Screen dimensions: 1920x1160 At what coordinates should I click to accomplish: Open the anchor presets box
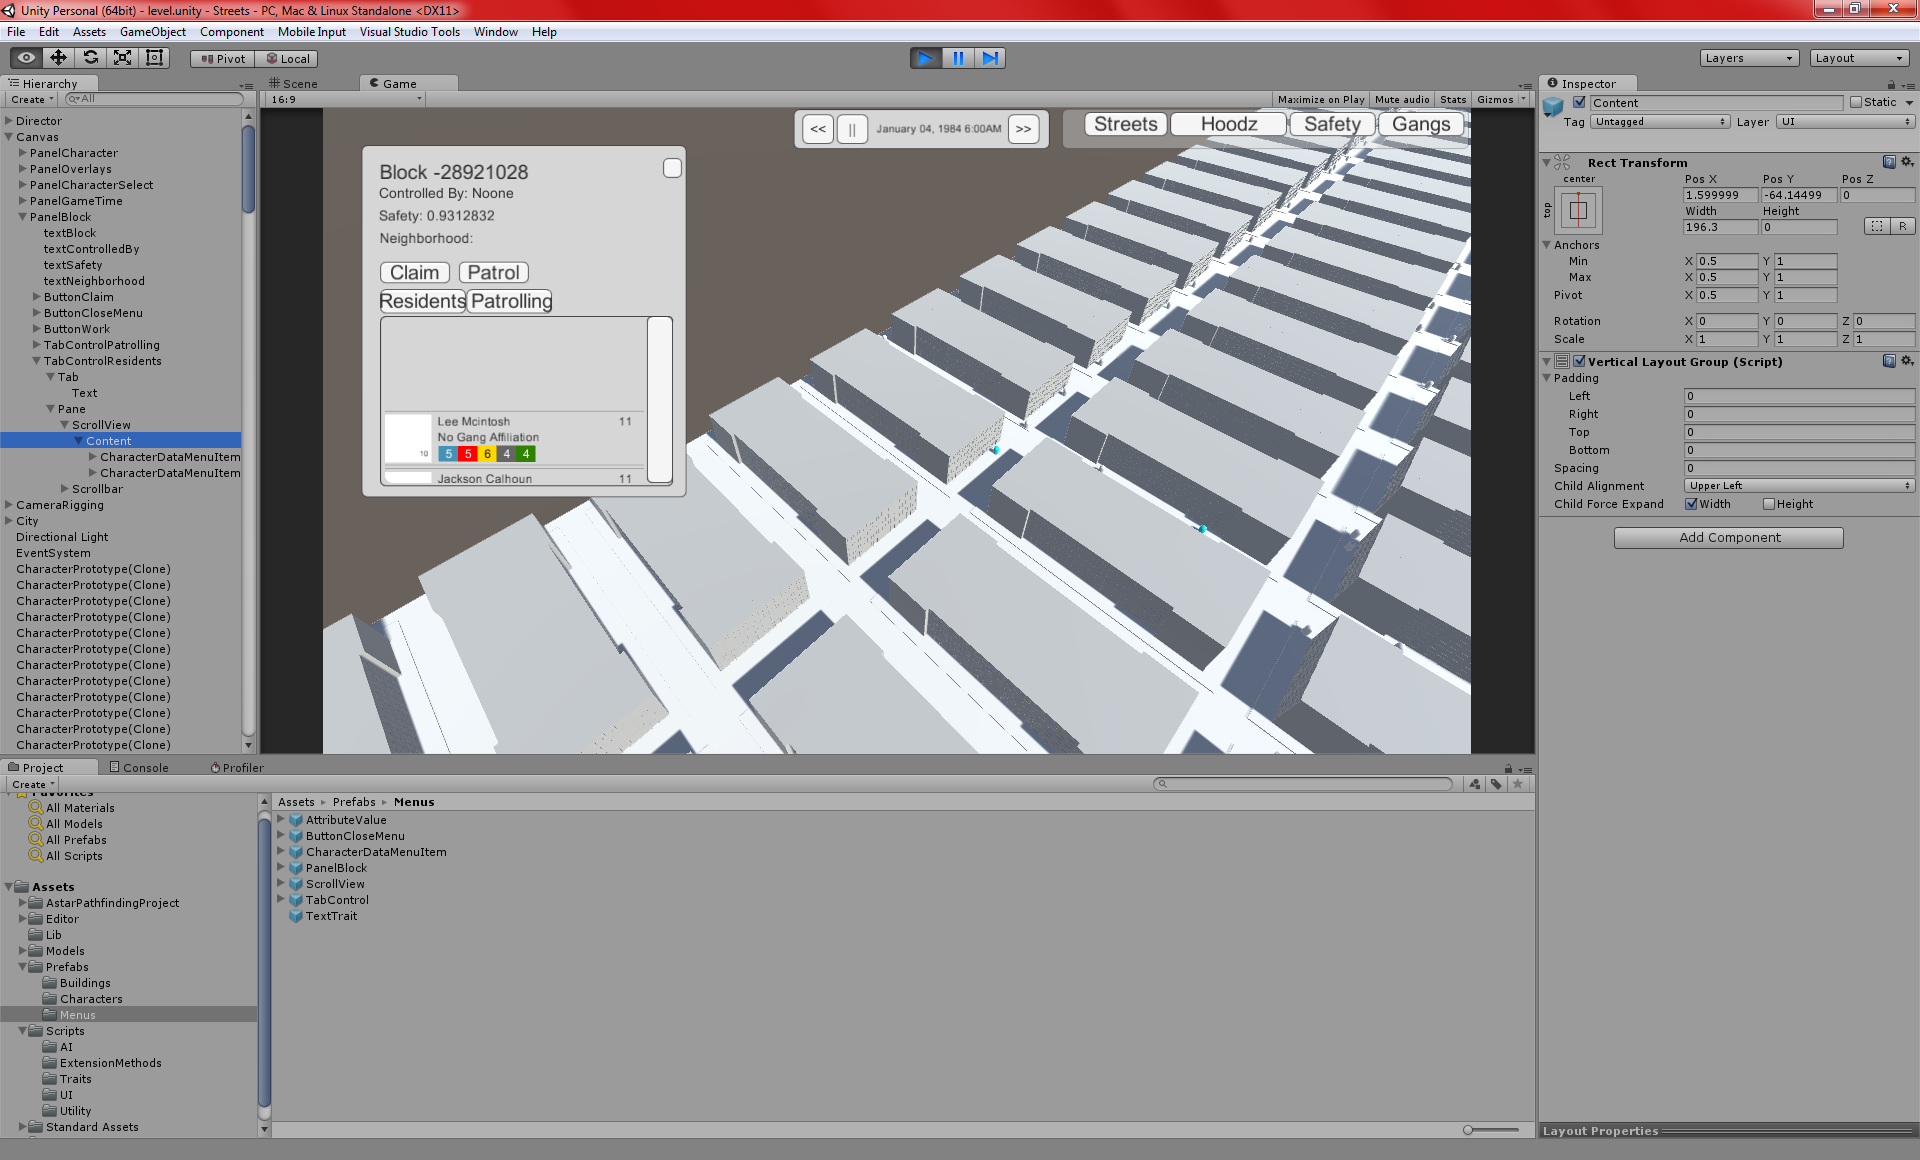(x=1578, y=210)
